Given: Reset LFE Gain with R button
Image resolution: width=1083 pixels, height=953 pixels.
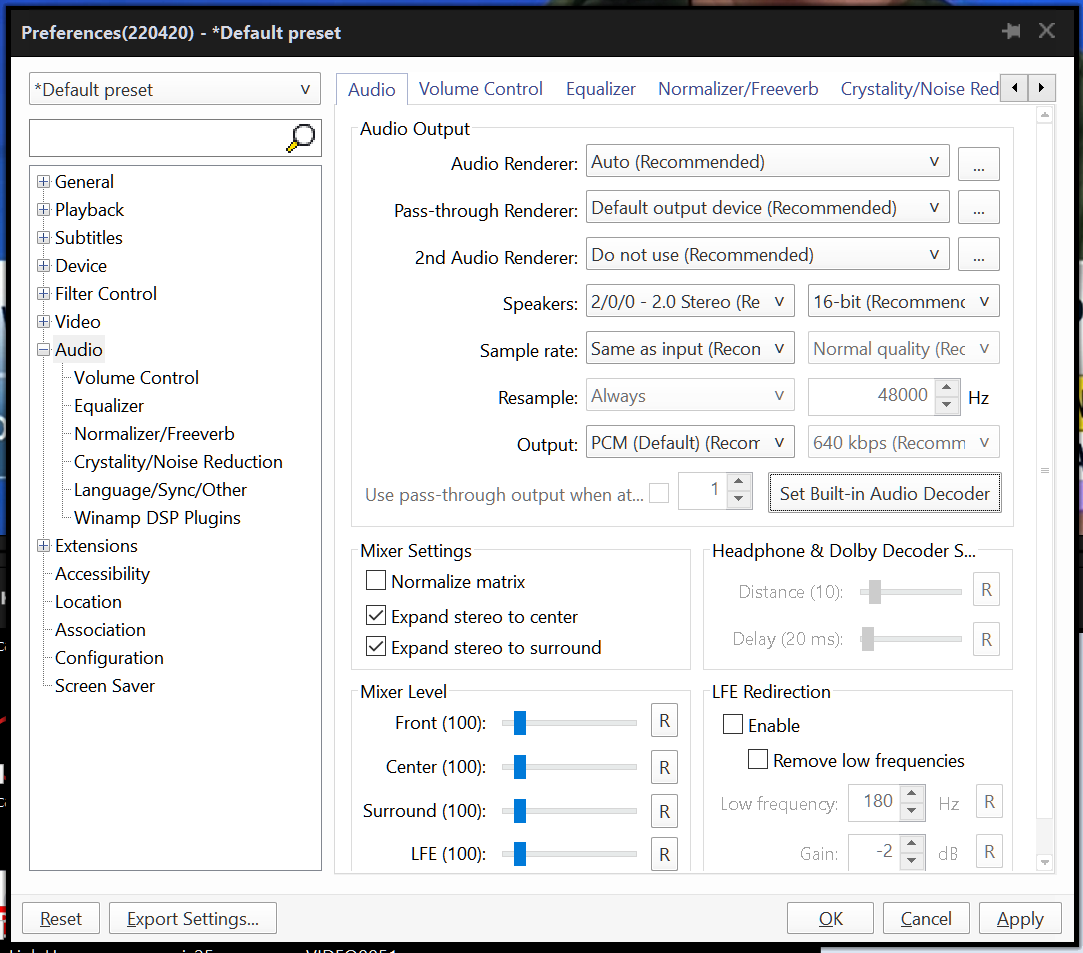Looking at the screenshot, I should click(x=989, y=851).
